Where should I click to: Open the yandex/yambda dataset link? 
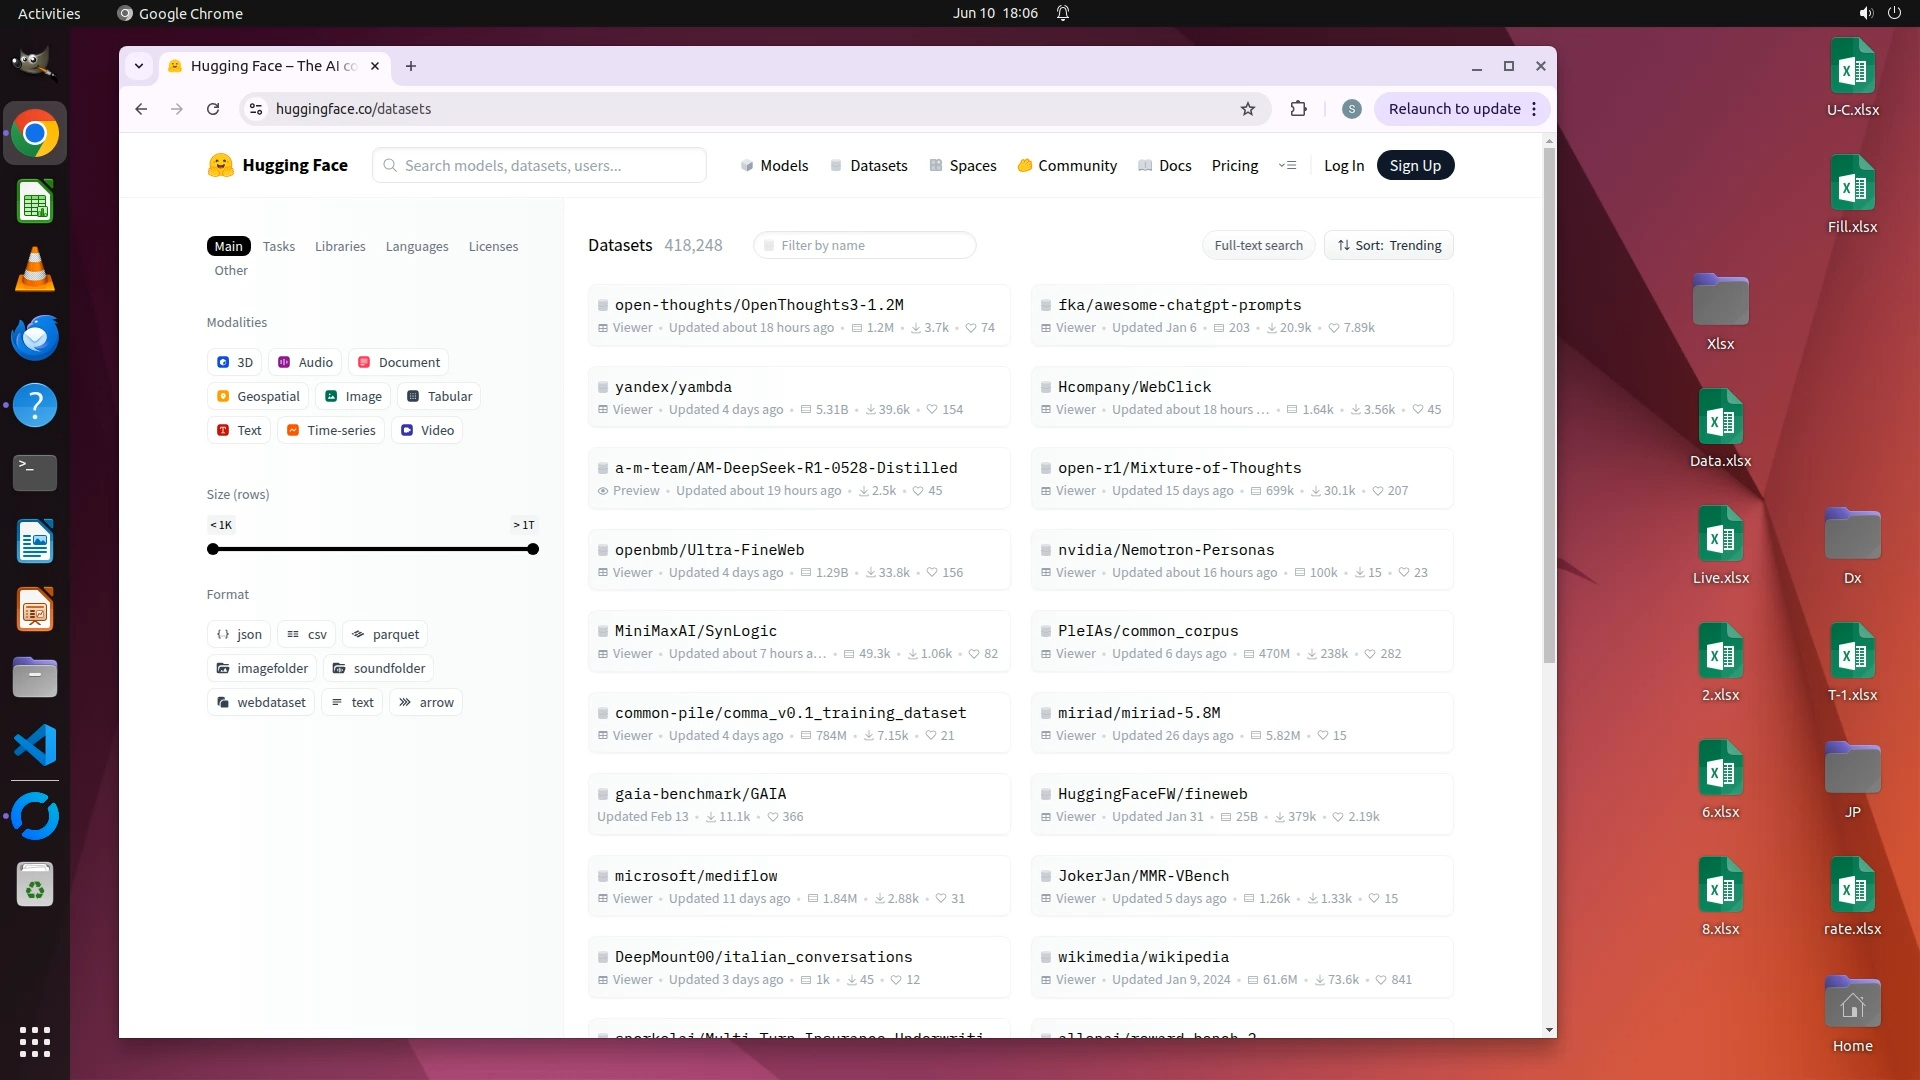click(673, 387)
